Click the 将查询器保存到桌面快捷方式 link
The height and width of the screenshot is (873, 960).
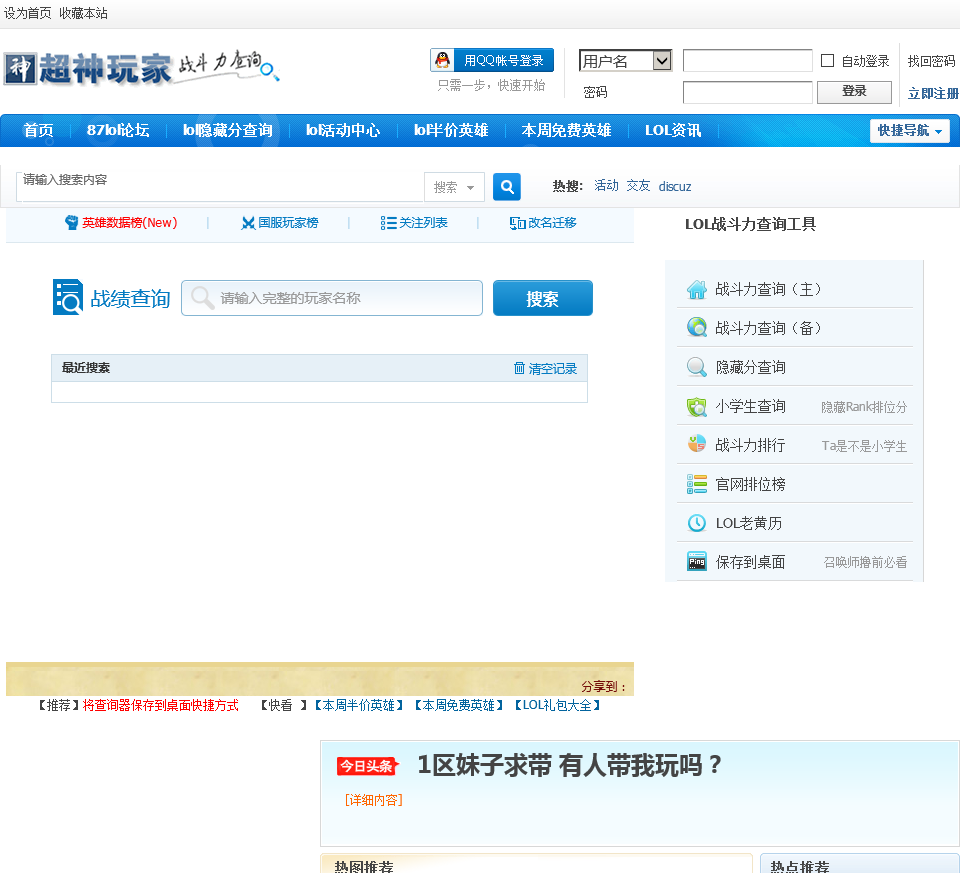(x=160, y=705)
